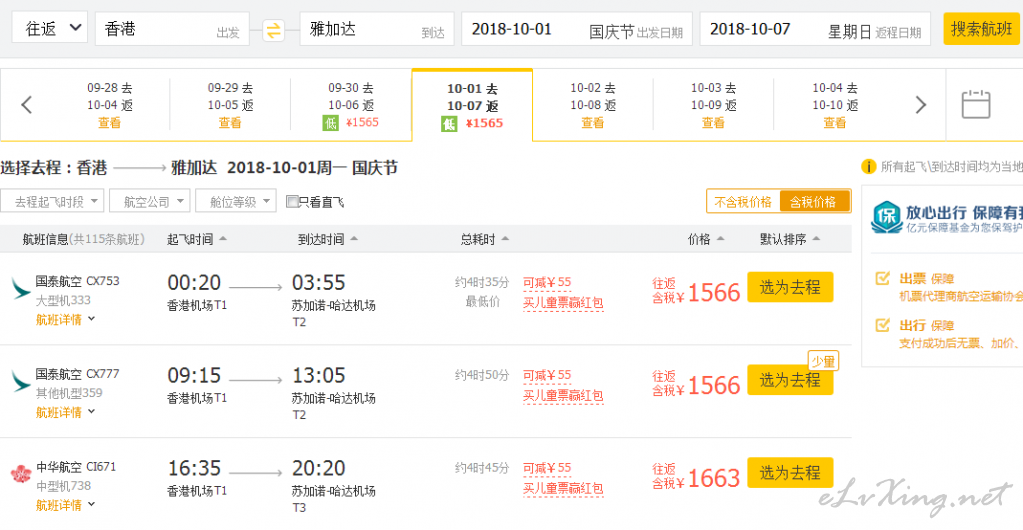Screen dimensions: 1023x530
Task: Toggle 只看直飞 direct flights checkbox
Action: click(x=292, y=202)
